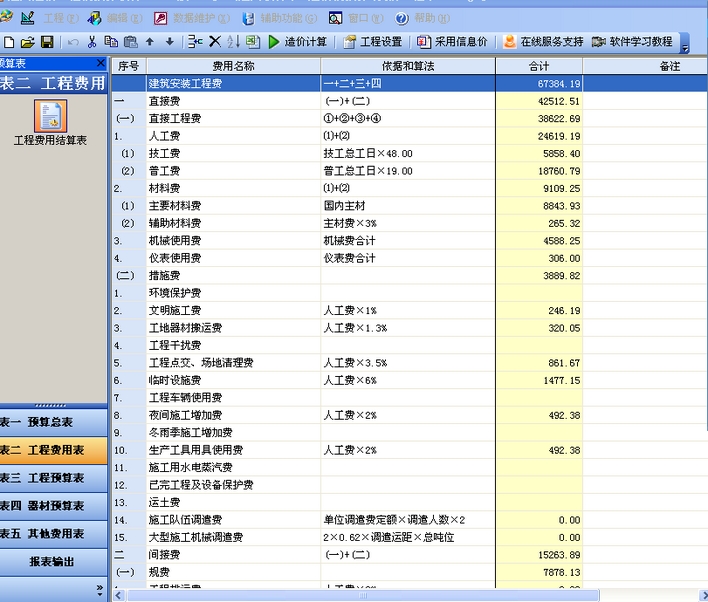This screenshot has width=708, height=602.
Task: Select the 直接工程费 cell
Action: pos(233,119)
